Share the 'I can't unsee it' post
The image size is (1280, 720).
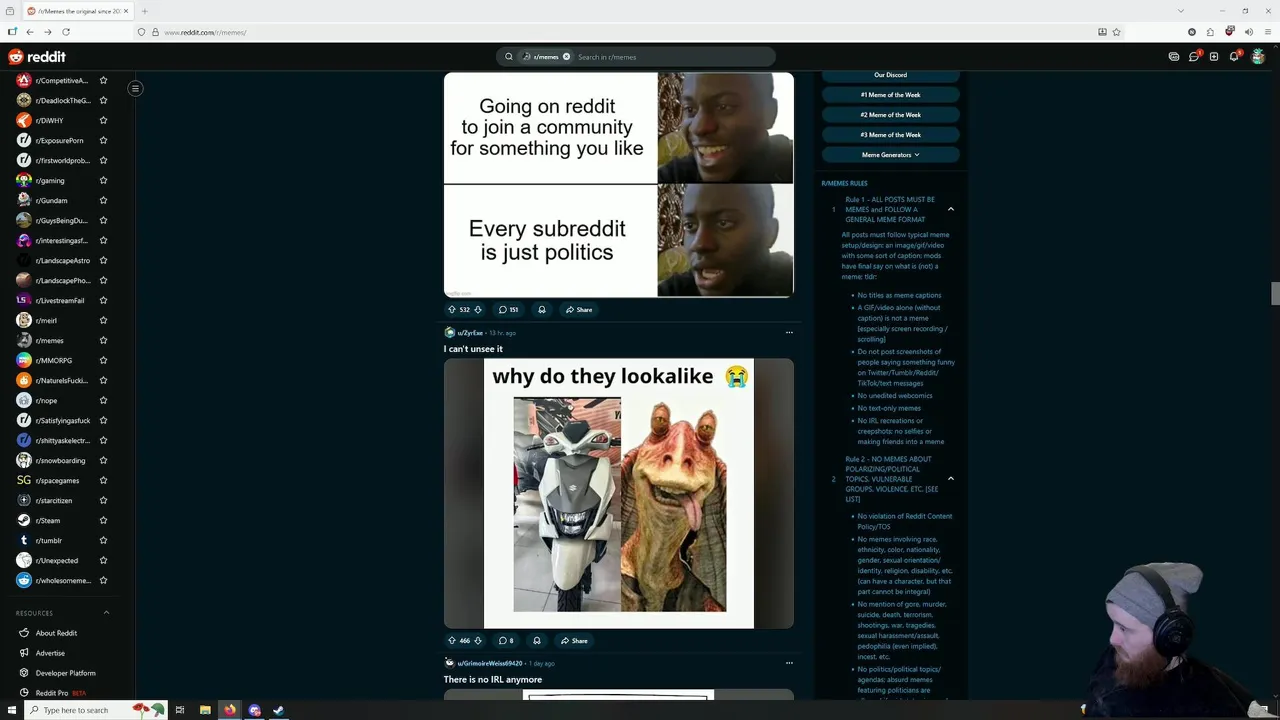[574, 641]
